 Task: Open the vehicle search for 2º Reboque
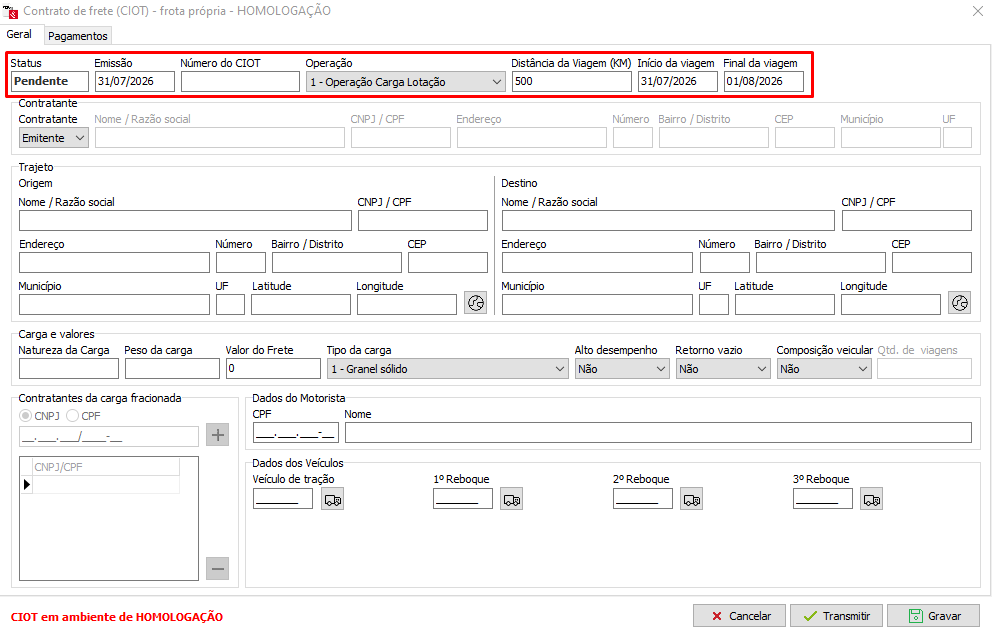pos(692,499)
